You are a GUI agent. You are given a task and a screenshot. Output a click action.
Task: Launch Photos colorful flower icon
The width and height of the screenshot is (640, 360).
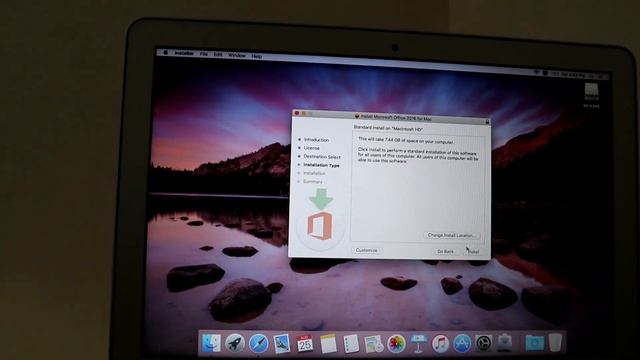(396, 344)
